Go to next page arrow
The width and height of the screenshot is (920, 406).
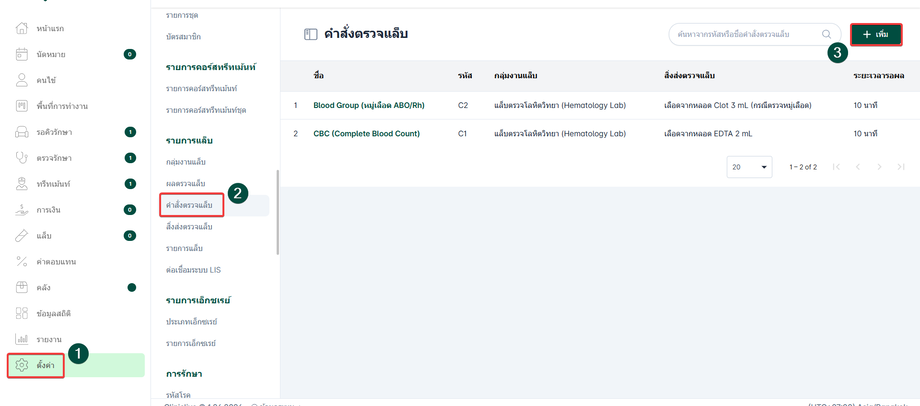click(879, 167)
